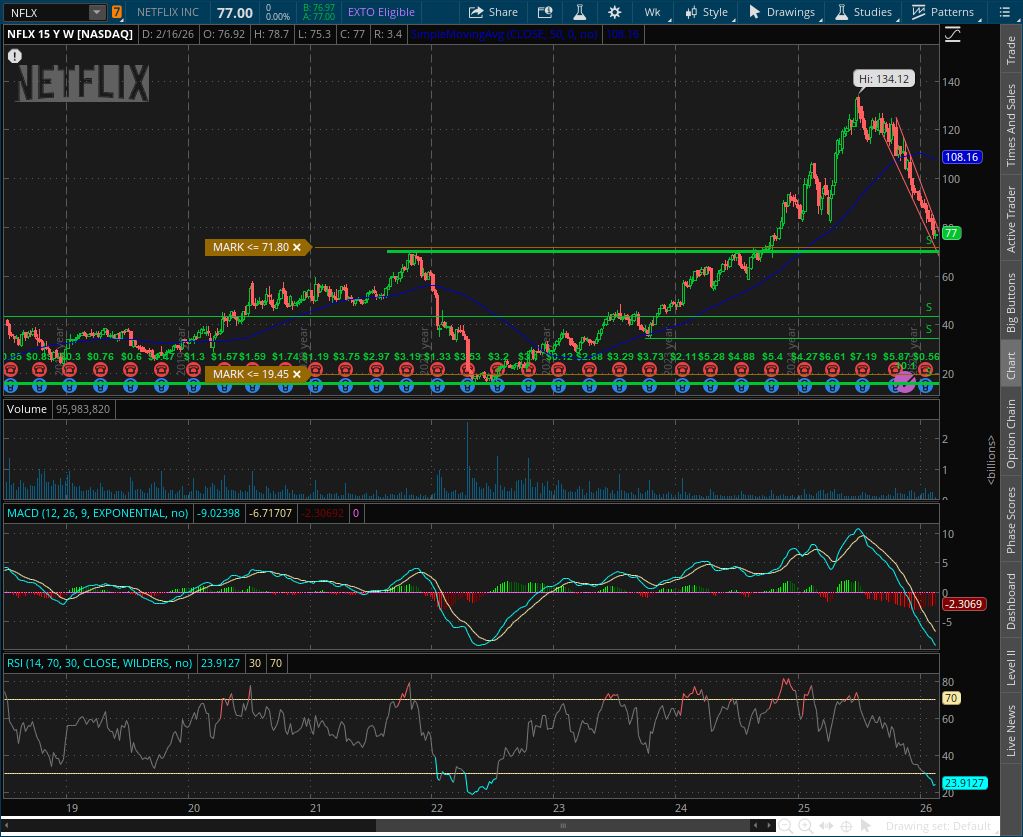Select the pointer cursor icon at bottom
1023x837 pixels.
[866, 826]
